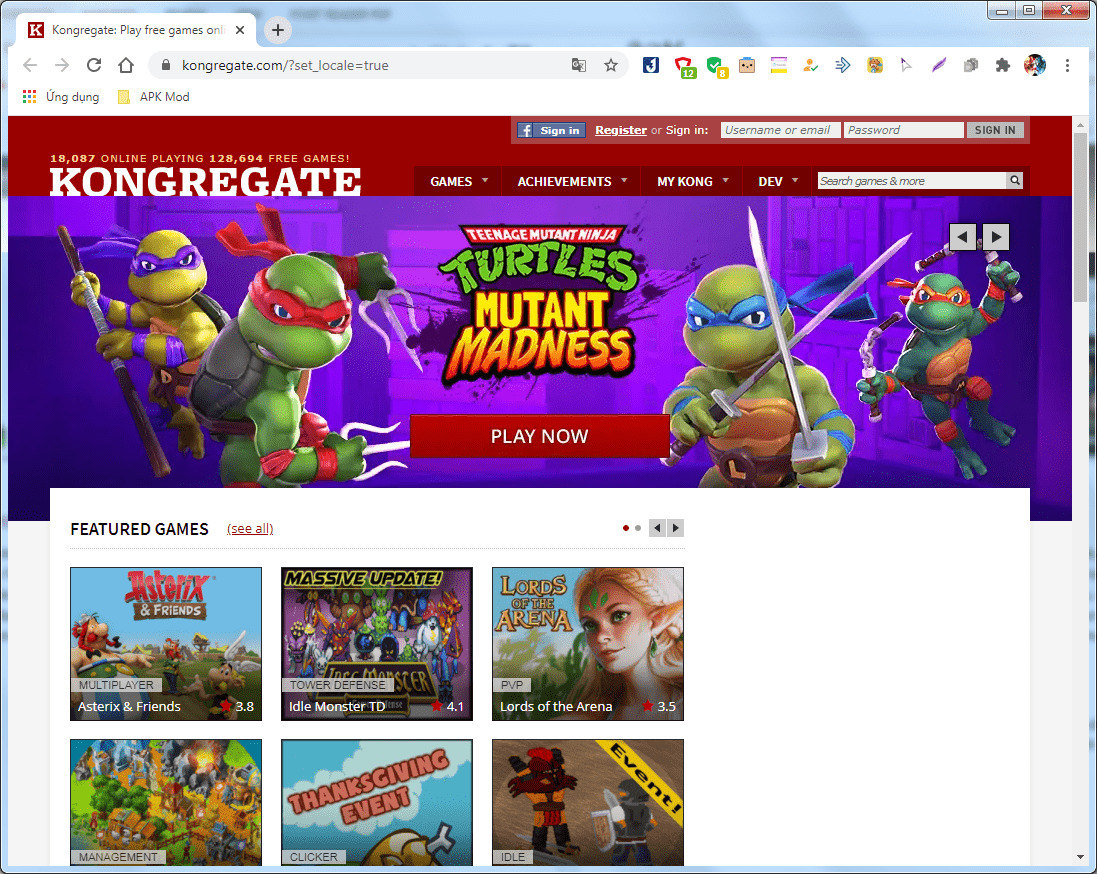Click the browser back arrow
This screenshot has width=1097, height=874.
point(29,65)
